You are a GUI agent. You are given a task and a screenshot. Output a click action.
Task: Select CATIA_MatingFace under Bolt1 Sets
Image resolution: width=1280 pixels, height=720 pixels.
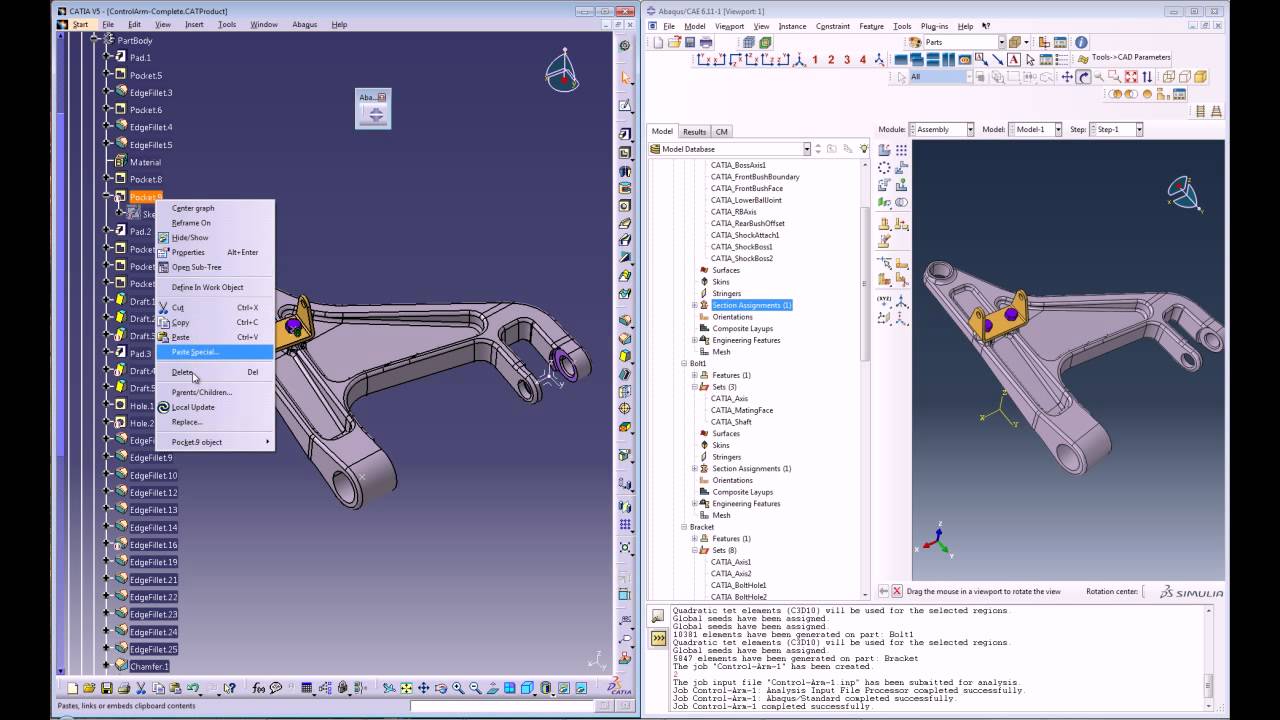click(x=741, y=410)
